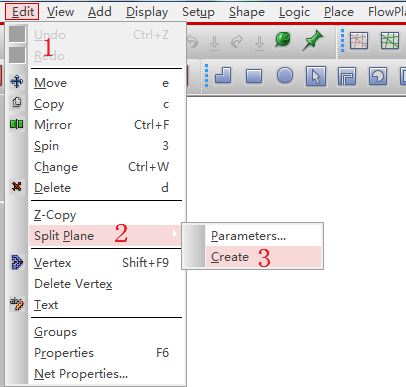The width and height of the screenshot is (406, 387).
Task: Click the Copy icon in menu
Action: tap(17, 102)
